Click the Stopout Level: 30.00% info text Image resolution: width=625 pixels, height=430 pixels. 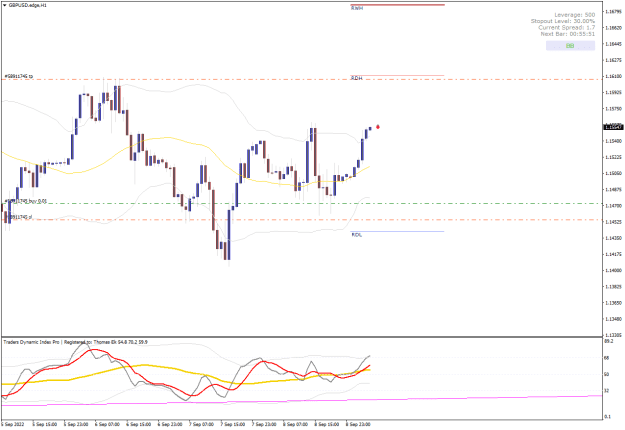click(x=563, y=21)
